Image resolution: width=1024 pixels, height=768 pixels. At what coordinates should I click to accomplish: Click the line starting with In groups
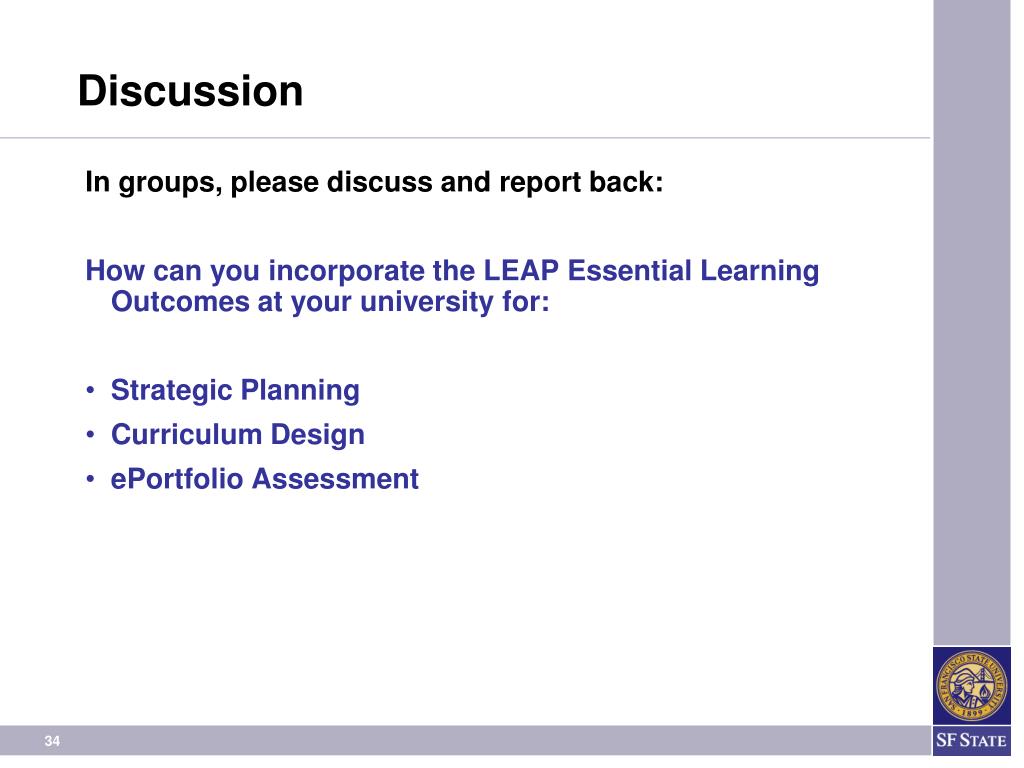pyautogui.click(x=374, y=184)
